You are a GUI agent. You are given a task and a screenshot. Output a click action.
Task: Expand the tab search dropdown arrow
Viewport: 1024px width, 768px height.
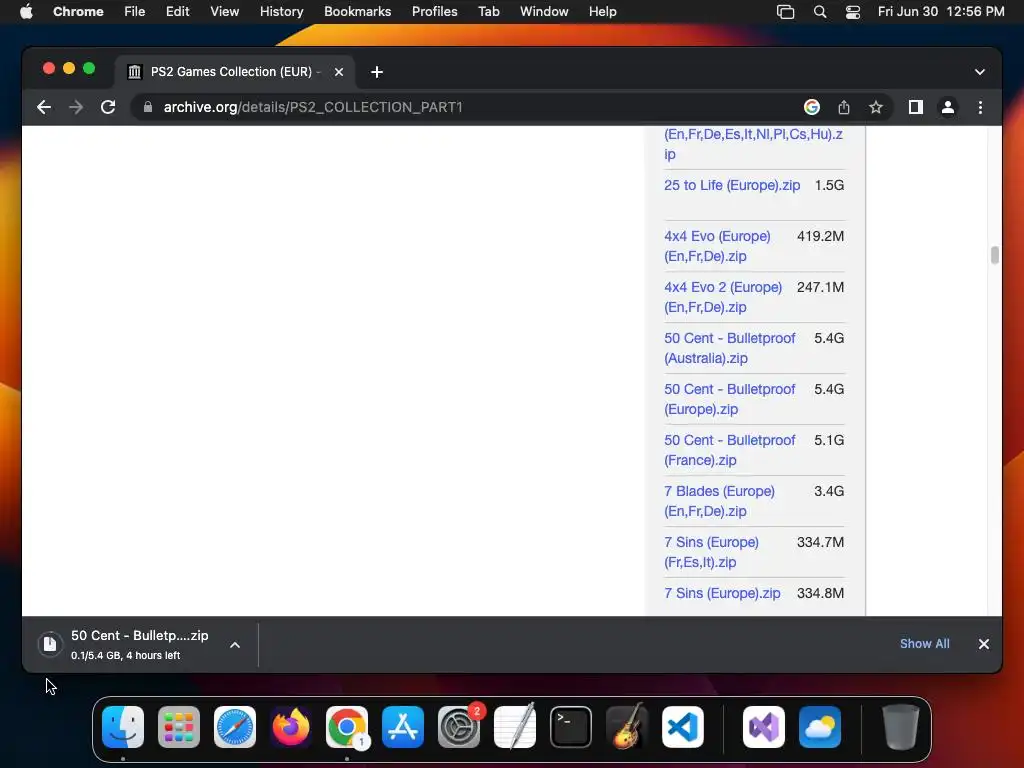point(980,72)
